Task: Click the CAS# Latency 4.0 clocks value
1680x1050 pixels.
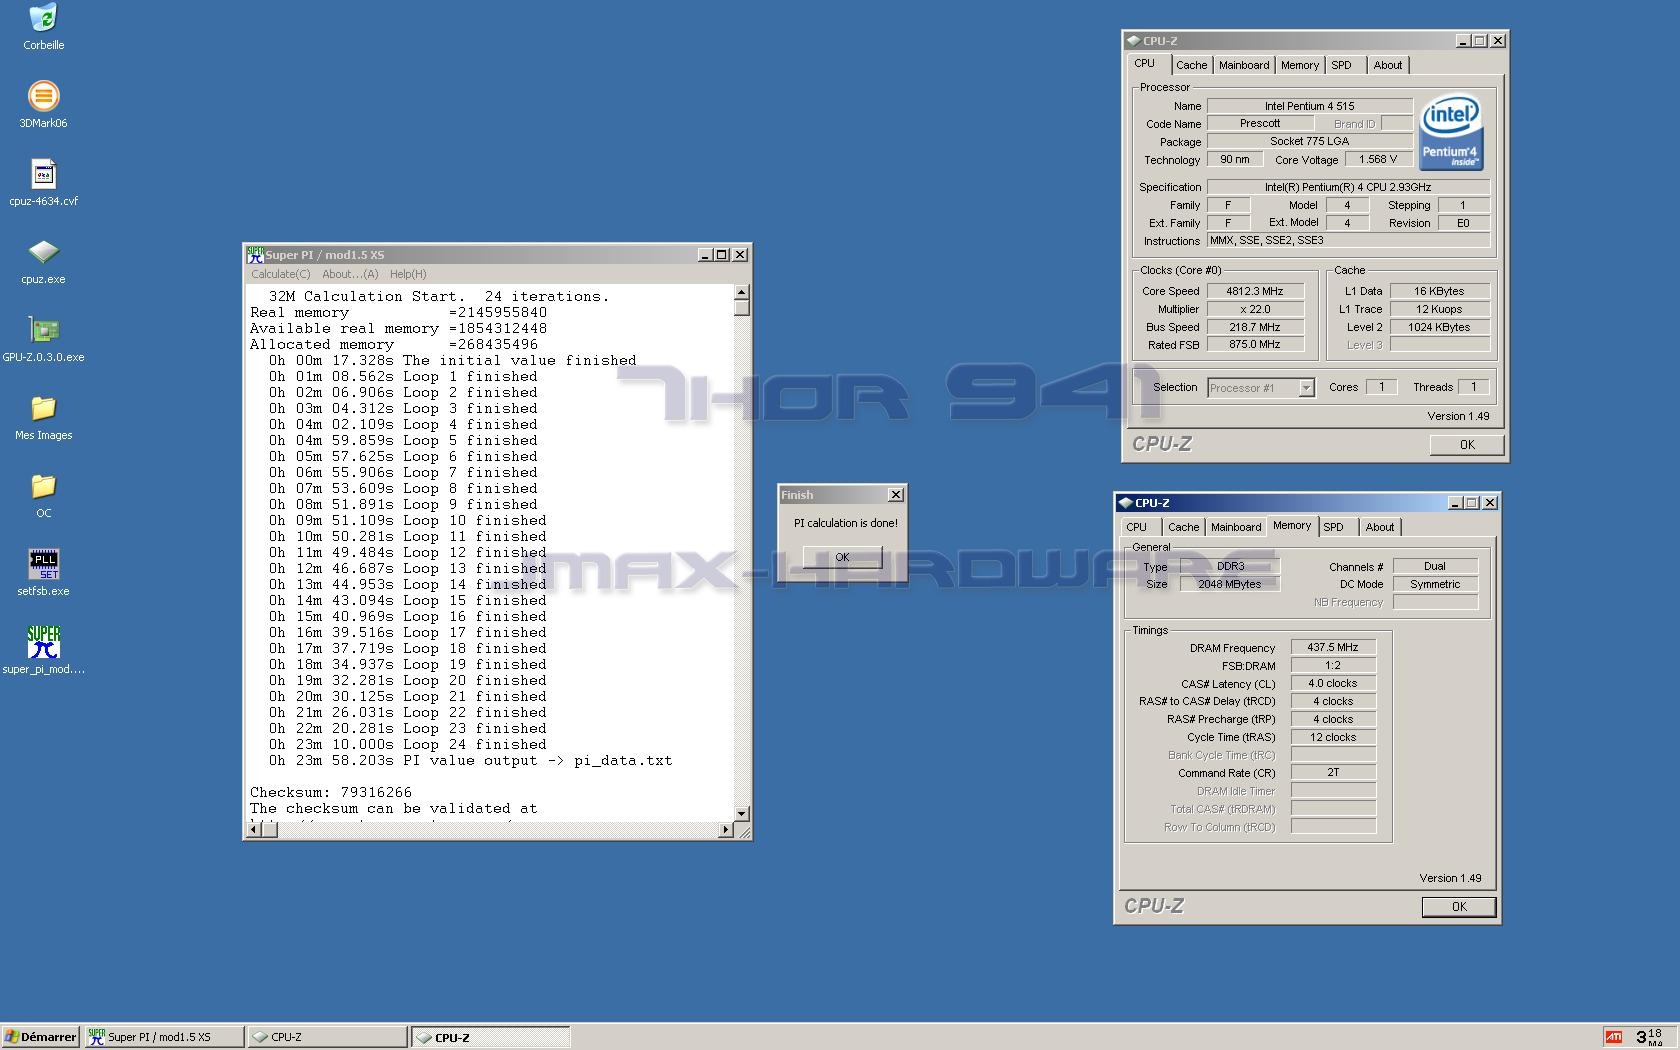Action: click(1333, 684)
